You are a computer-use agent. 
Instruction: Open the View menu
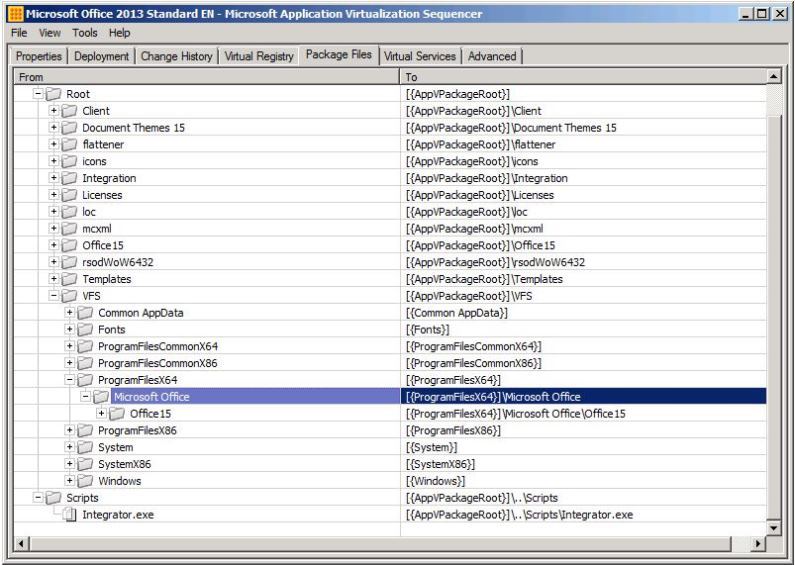point(50,33)
